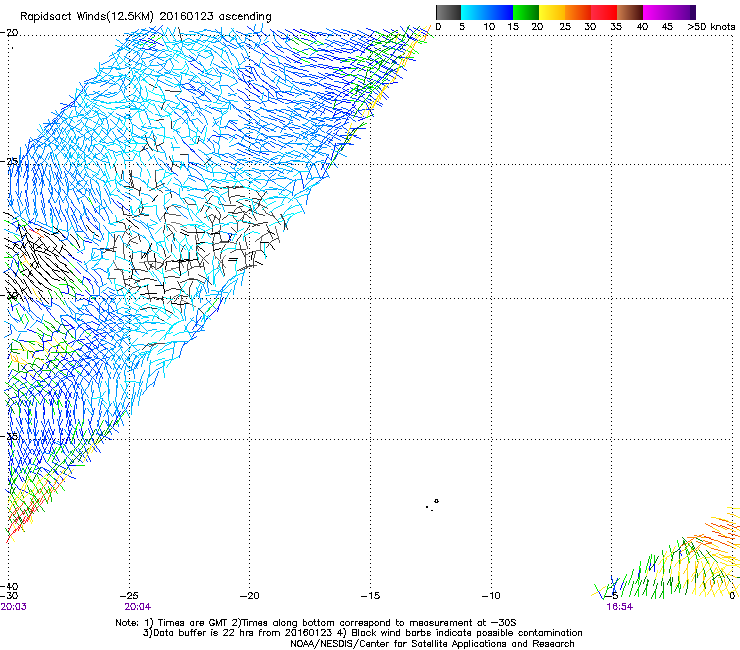740x650 pixels.
Task: Click the brown 35-40 knots legend segment
Action: (x=630, y=12)
